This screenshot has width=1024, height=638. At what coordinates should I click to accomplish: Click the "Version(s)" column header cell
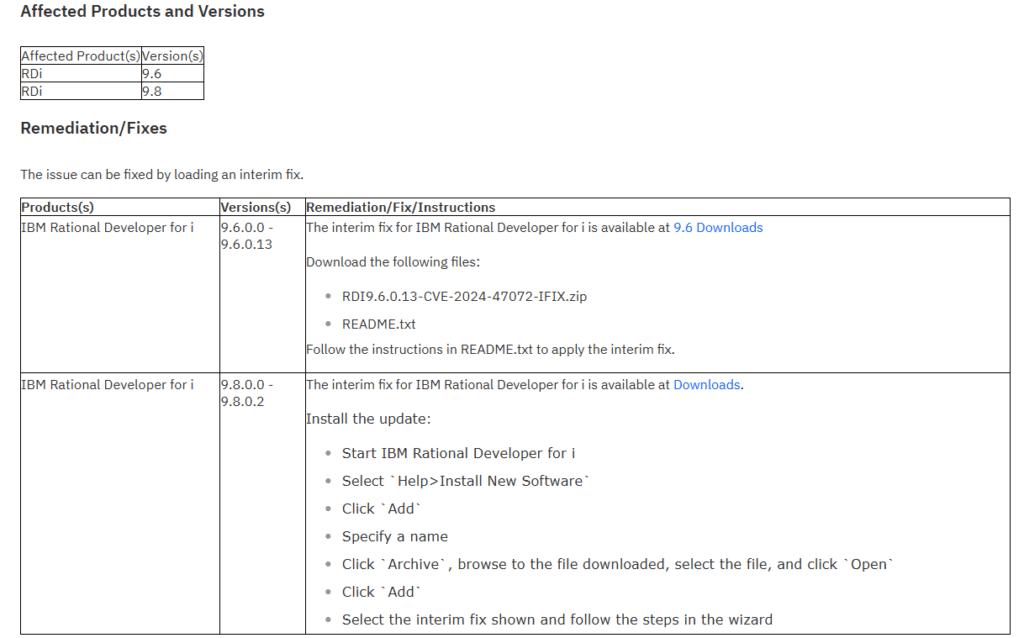tap(172, 56)
